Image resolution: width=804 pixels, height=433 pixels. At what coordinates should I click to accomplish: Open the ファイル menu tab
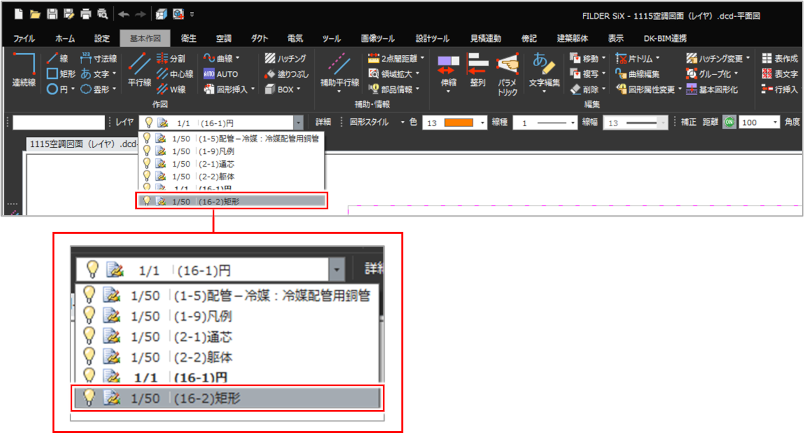point(23,37)
